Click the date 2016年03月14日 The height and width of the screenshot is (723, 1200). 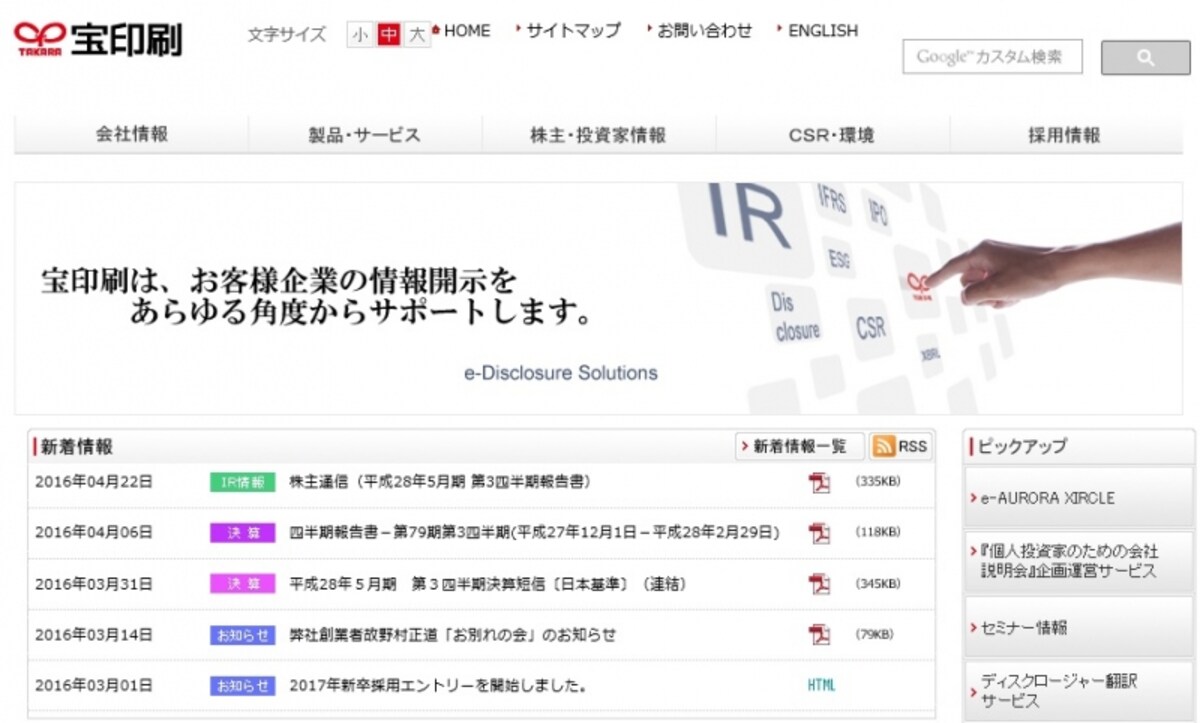[x=94, y=635]
